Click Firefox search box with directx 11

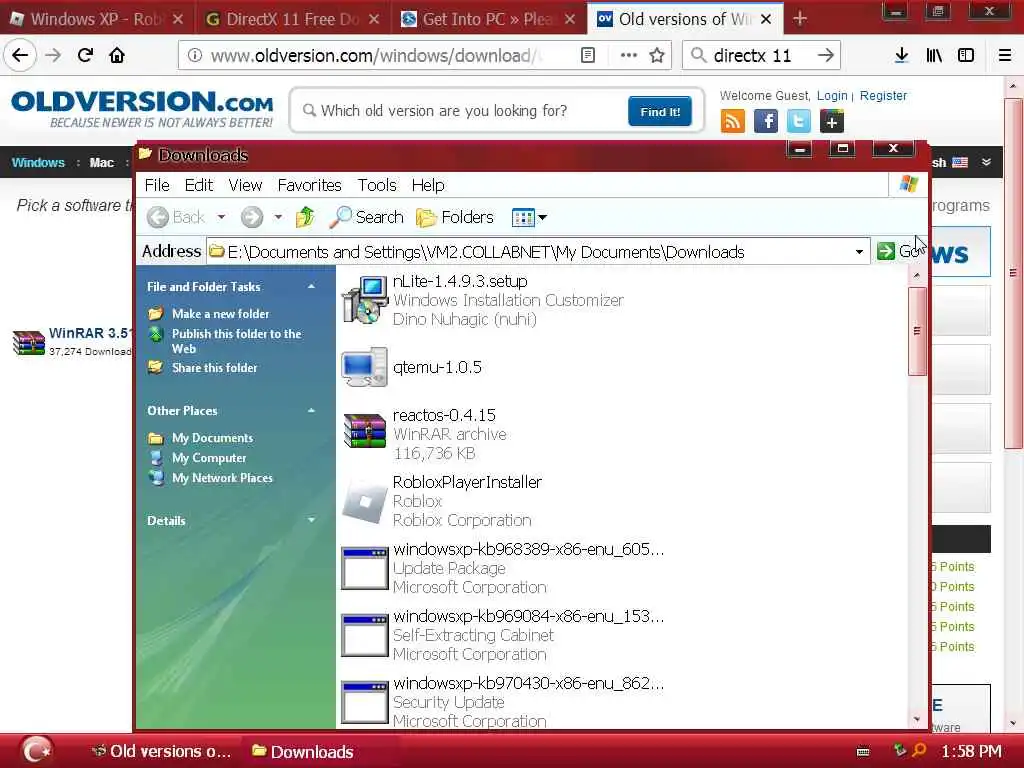pyautogui.click(x=761, y=56)
